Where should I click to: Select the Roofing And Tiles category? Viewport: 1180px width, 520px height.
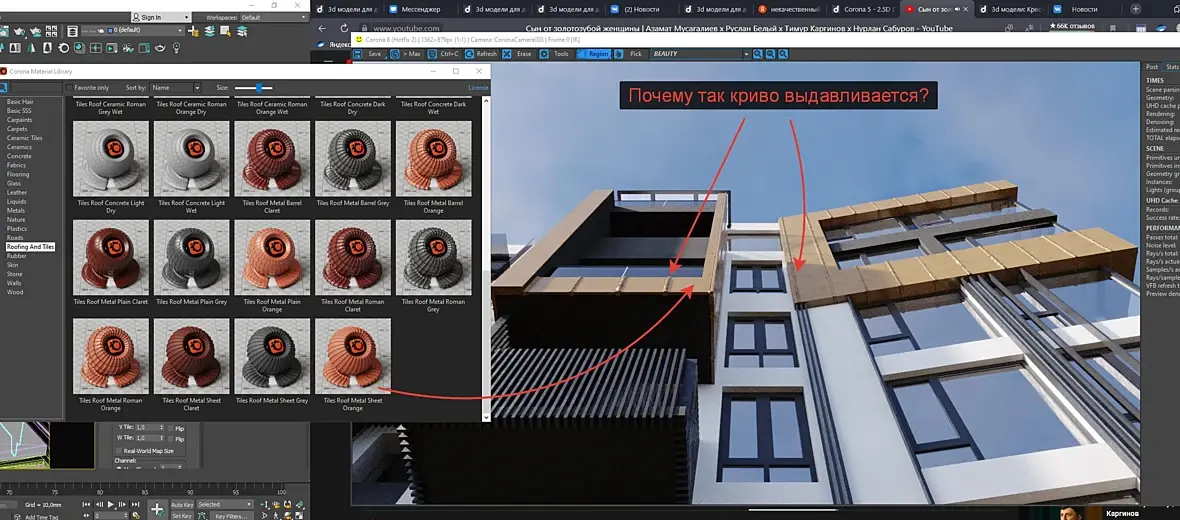(30, 246)
